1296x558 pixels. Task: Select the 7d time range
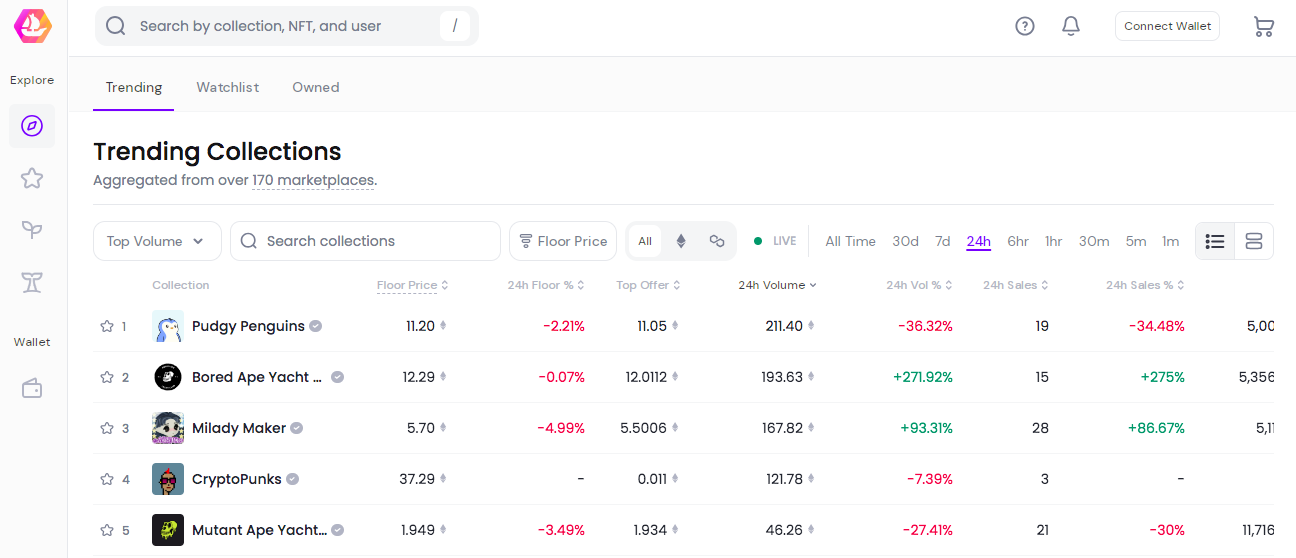943,241
